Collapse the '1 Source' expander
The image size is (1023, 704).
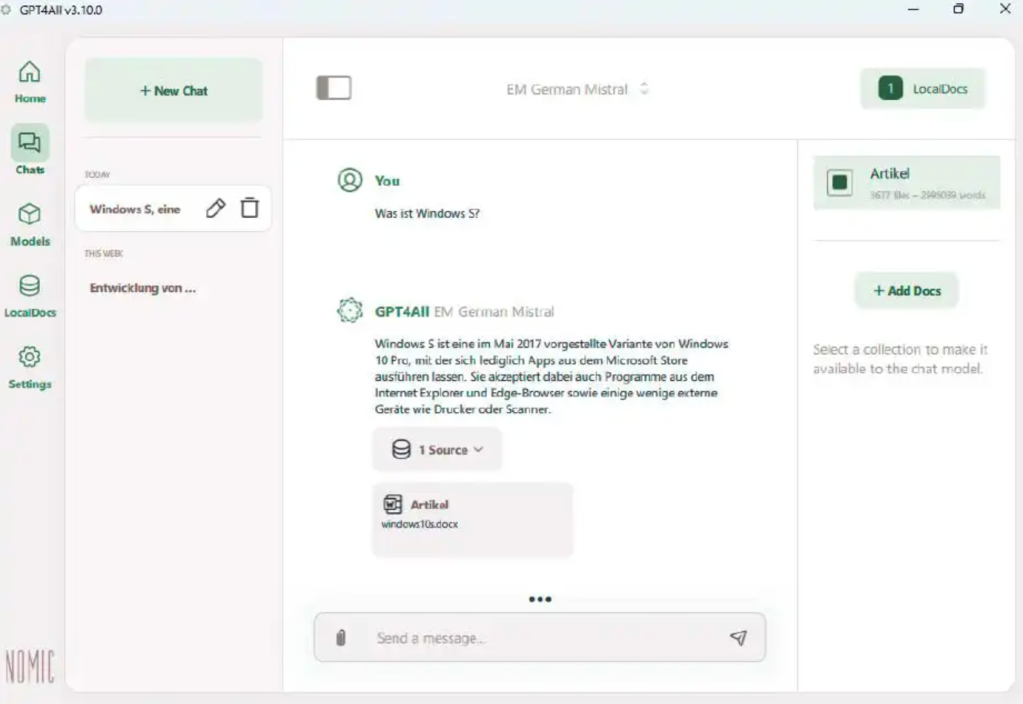click(437, 450)
